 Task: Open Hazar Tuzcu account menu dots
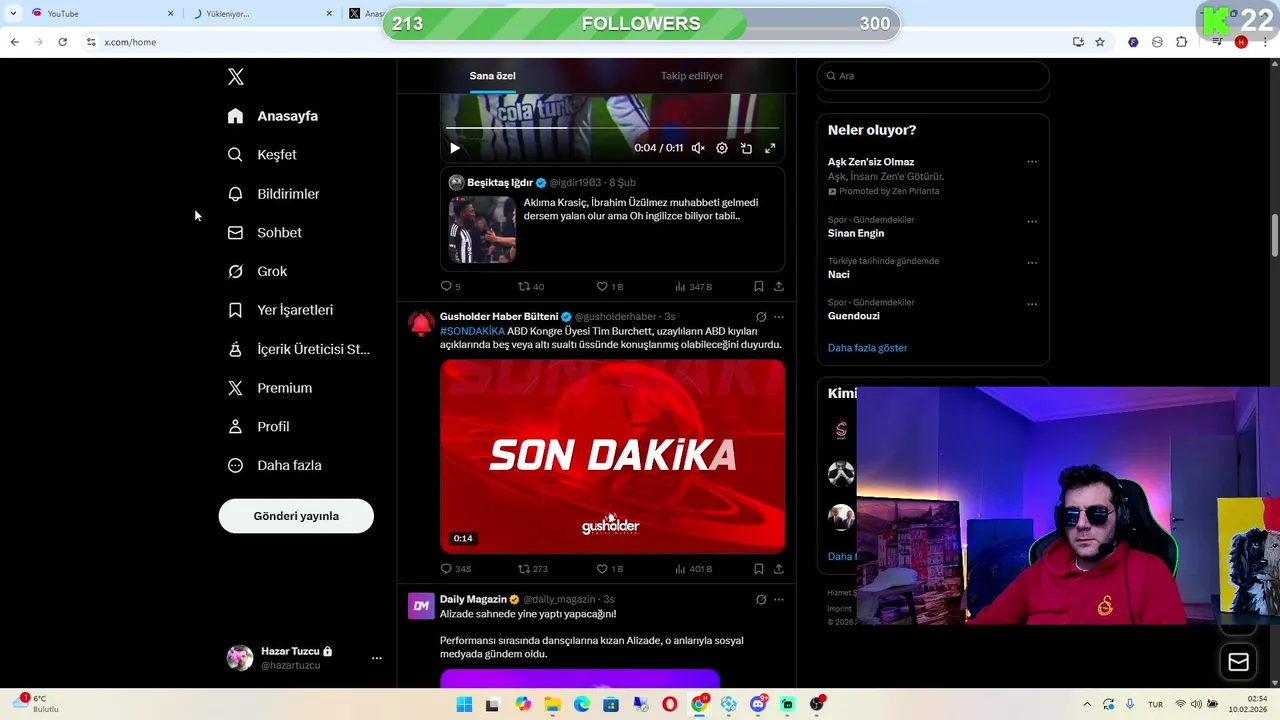(377, 658)
